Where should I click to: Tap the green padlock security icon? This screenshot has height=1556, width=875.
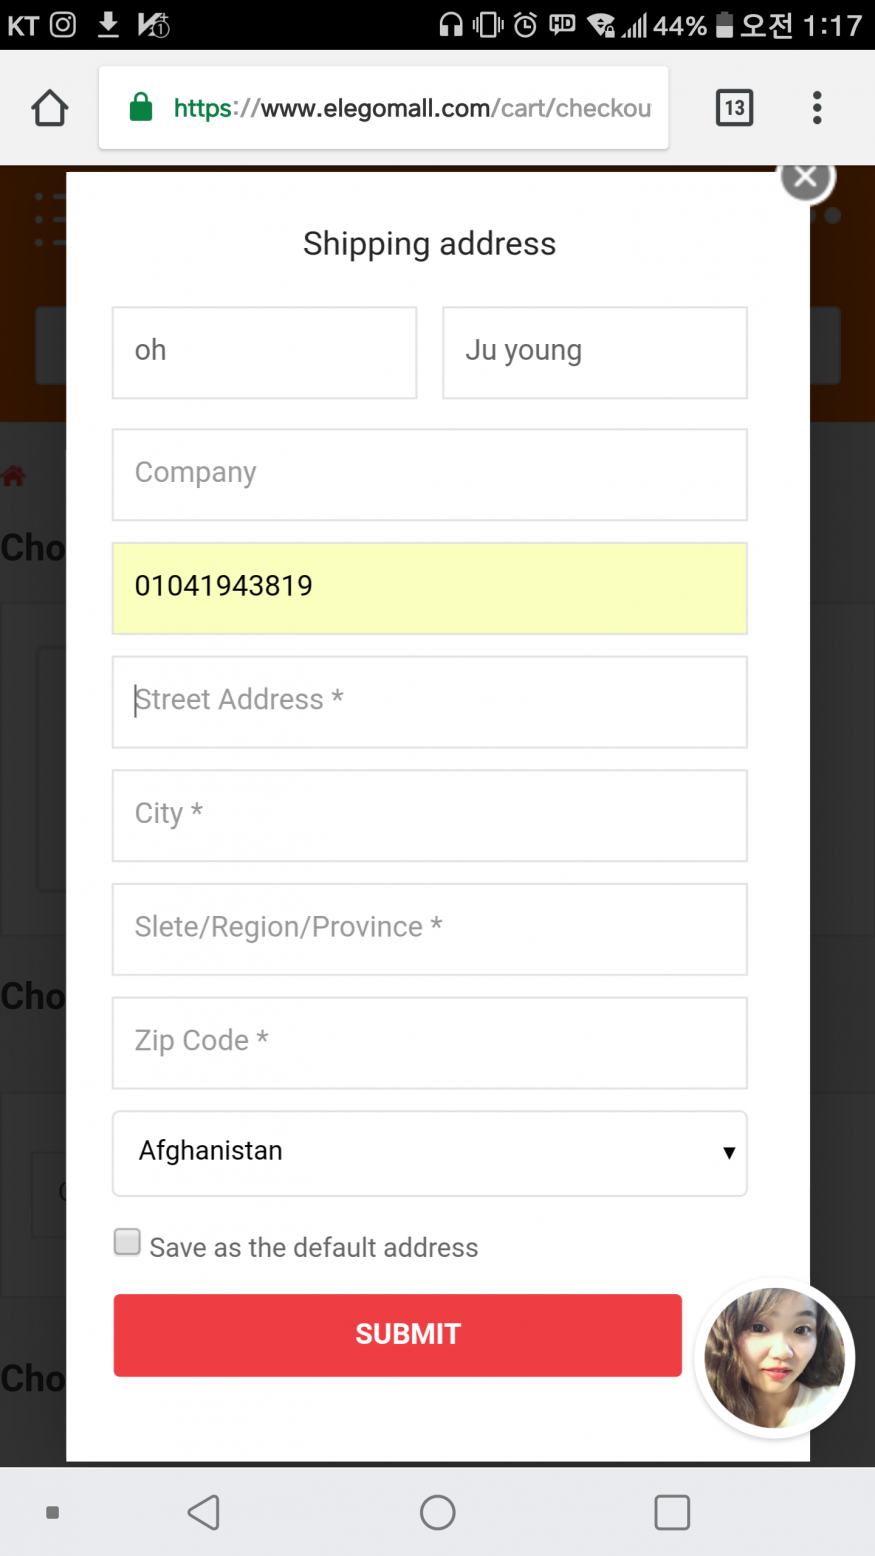(x=141, y=107)
